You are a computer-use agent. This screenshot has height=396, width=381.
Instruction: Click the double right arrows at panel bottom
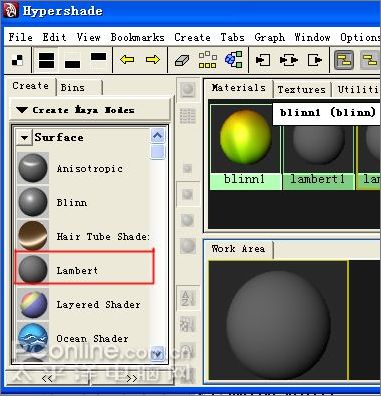132,378
